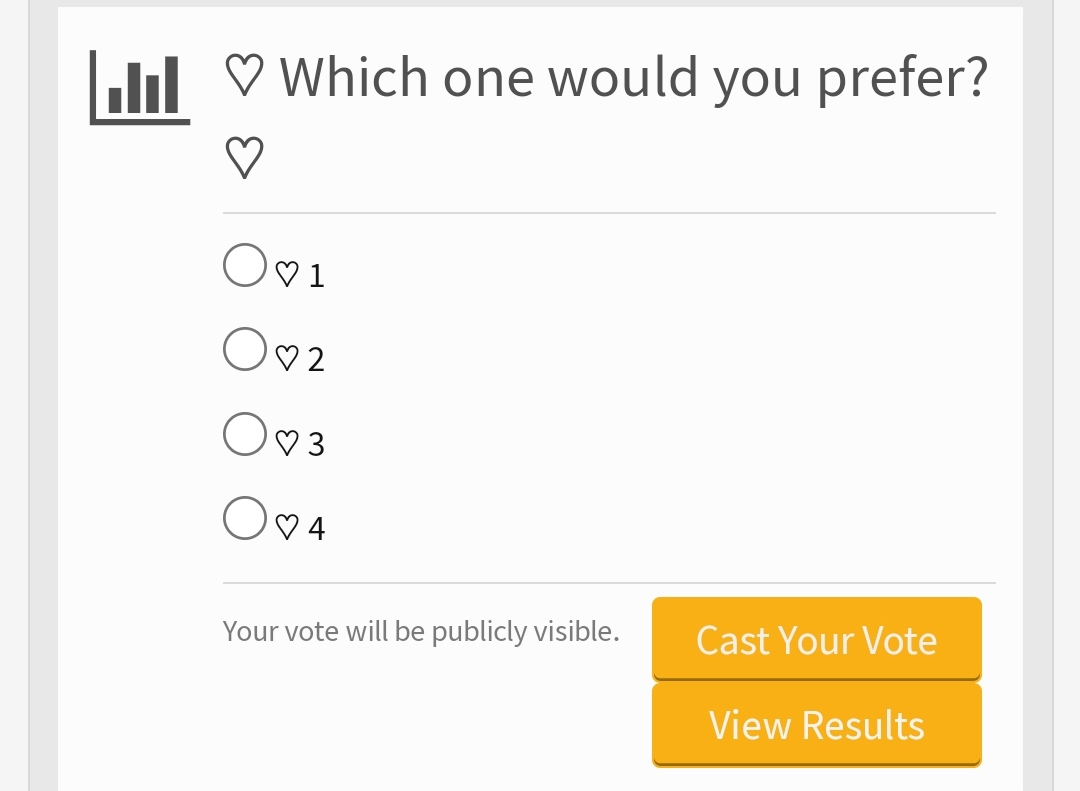Pick the radio button for option 3
The image size is (1080, 791).
click(245, 434)
